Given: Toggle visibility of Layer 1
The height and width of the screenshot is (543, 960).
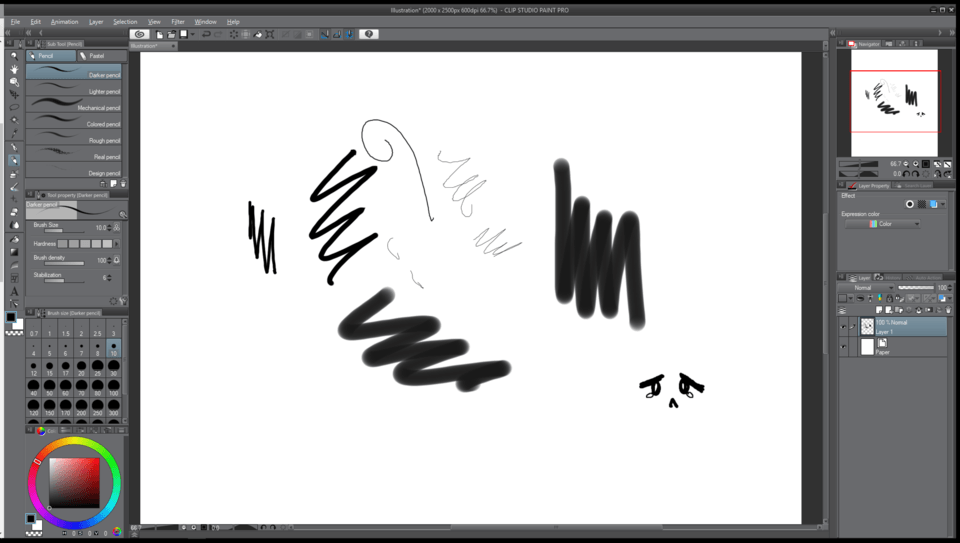Looking at the screenshot, I should point(843,327).
